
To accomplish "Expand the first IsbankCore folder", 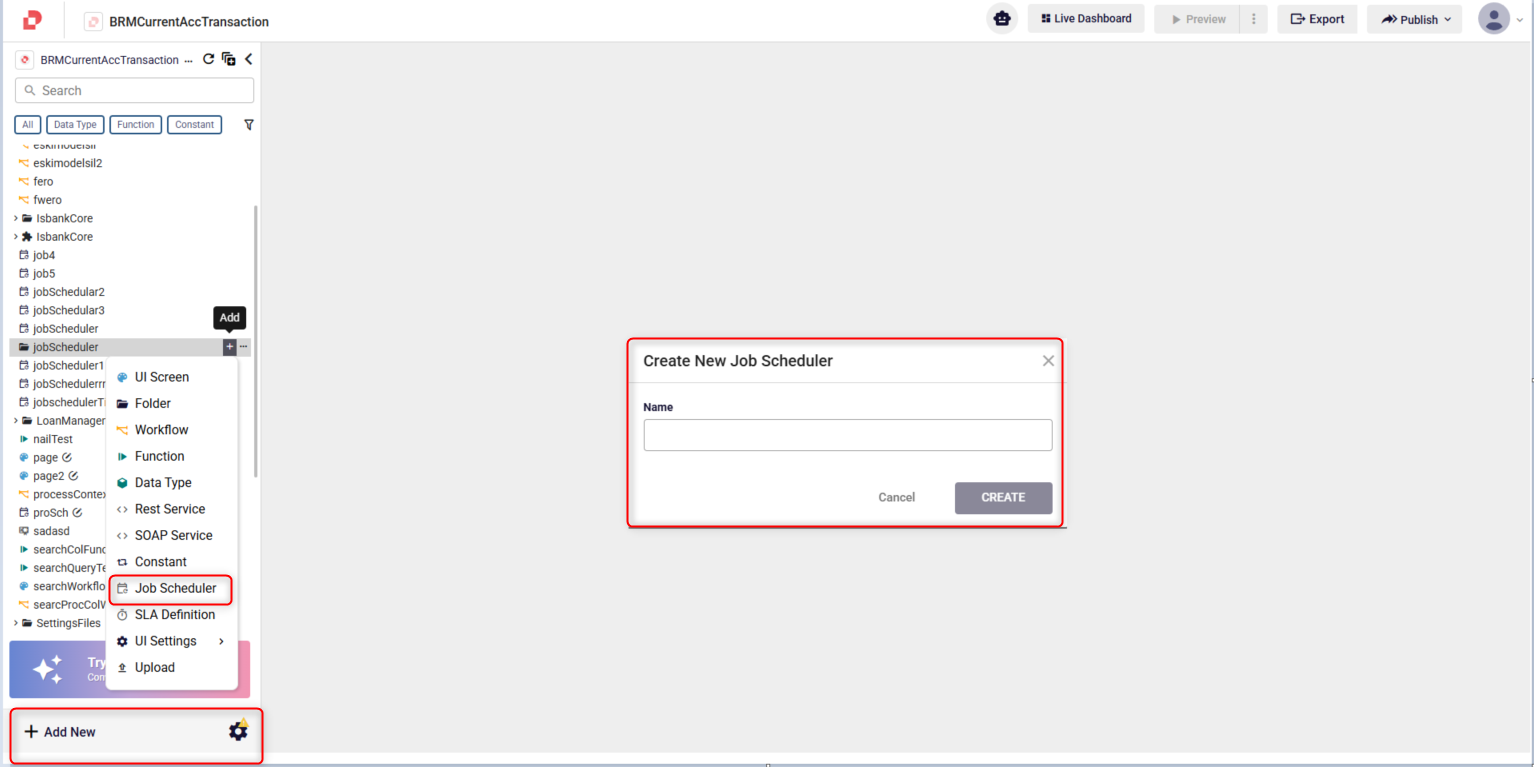I will coord(16,218).
